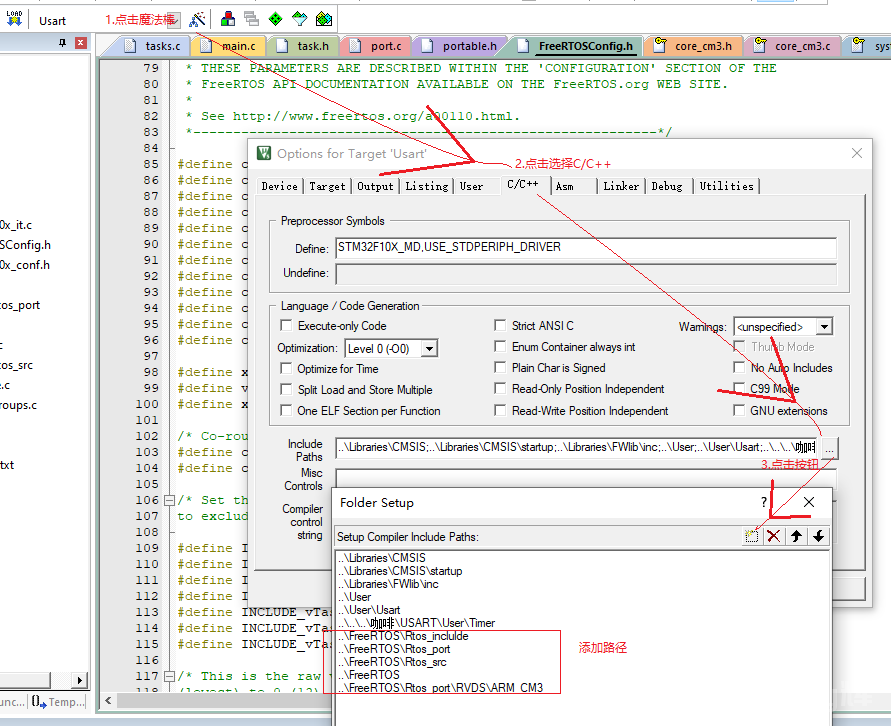Open the Optimization level dropdown
This screenshot has width=891, height=726.
click(429, 348)
